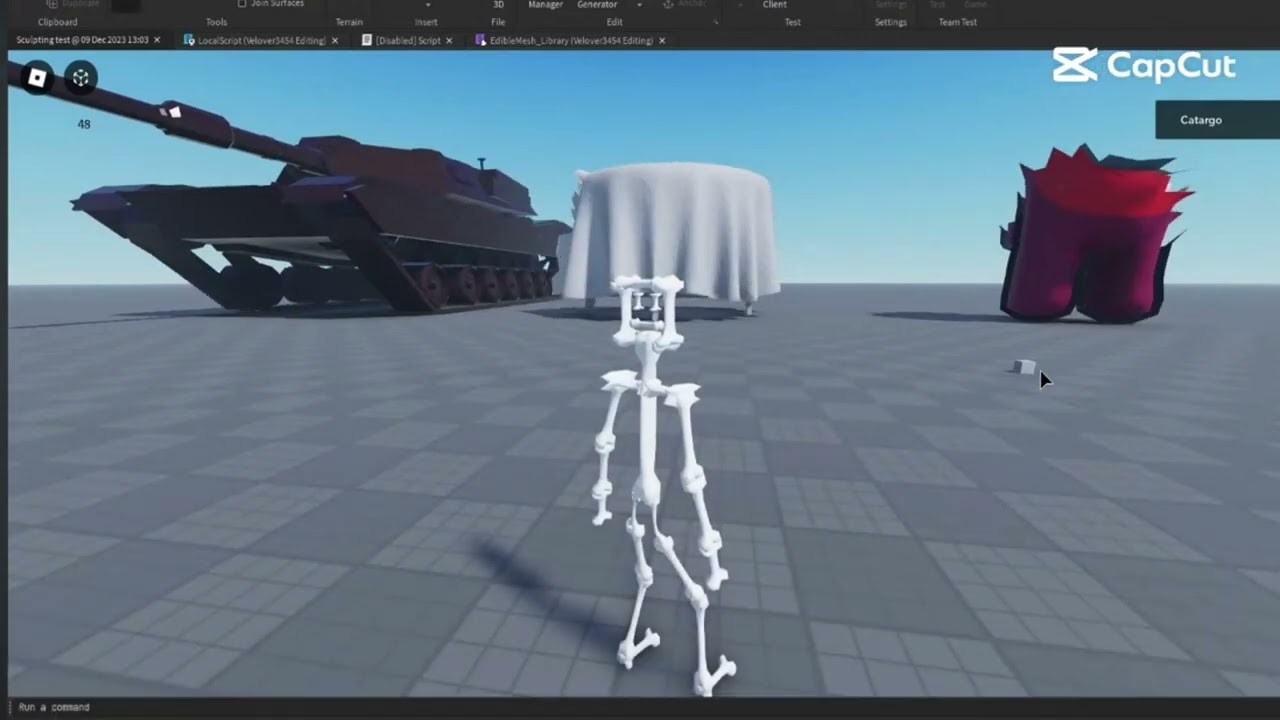Open the Generator dropdown arrow
The image size is (1280, 720).
point(639,5)
